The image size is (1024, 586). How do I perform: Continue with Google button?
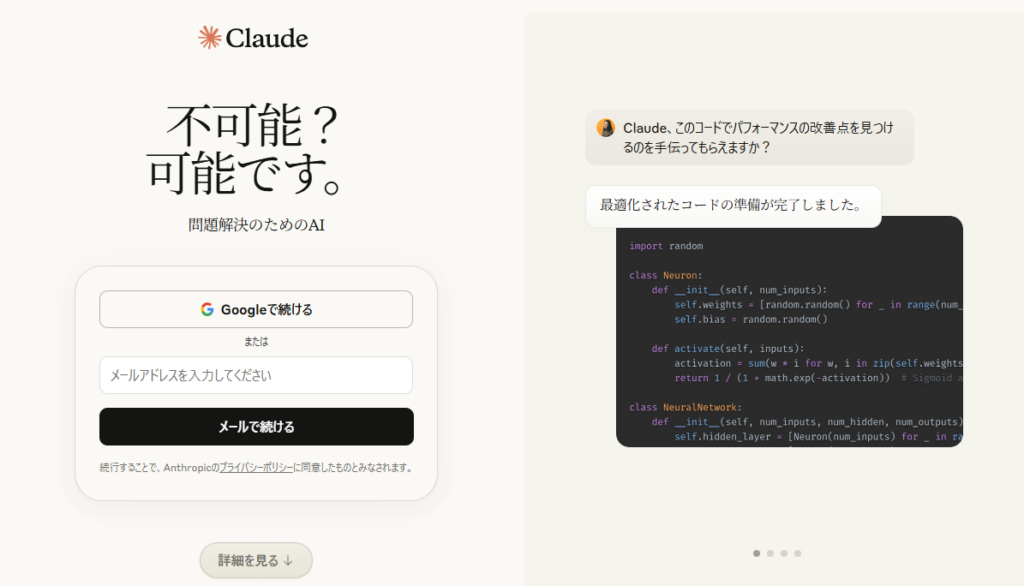[x=256, y=309]
